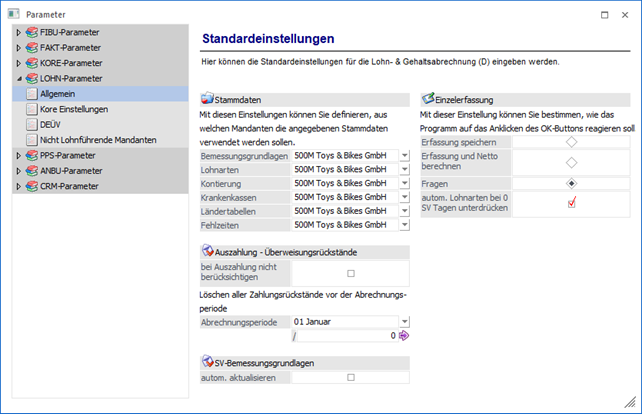Select the 'Erfassung speichern' radio option
Screen dimensions: 642x414
pyautogui.click(x=571, y=143)
